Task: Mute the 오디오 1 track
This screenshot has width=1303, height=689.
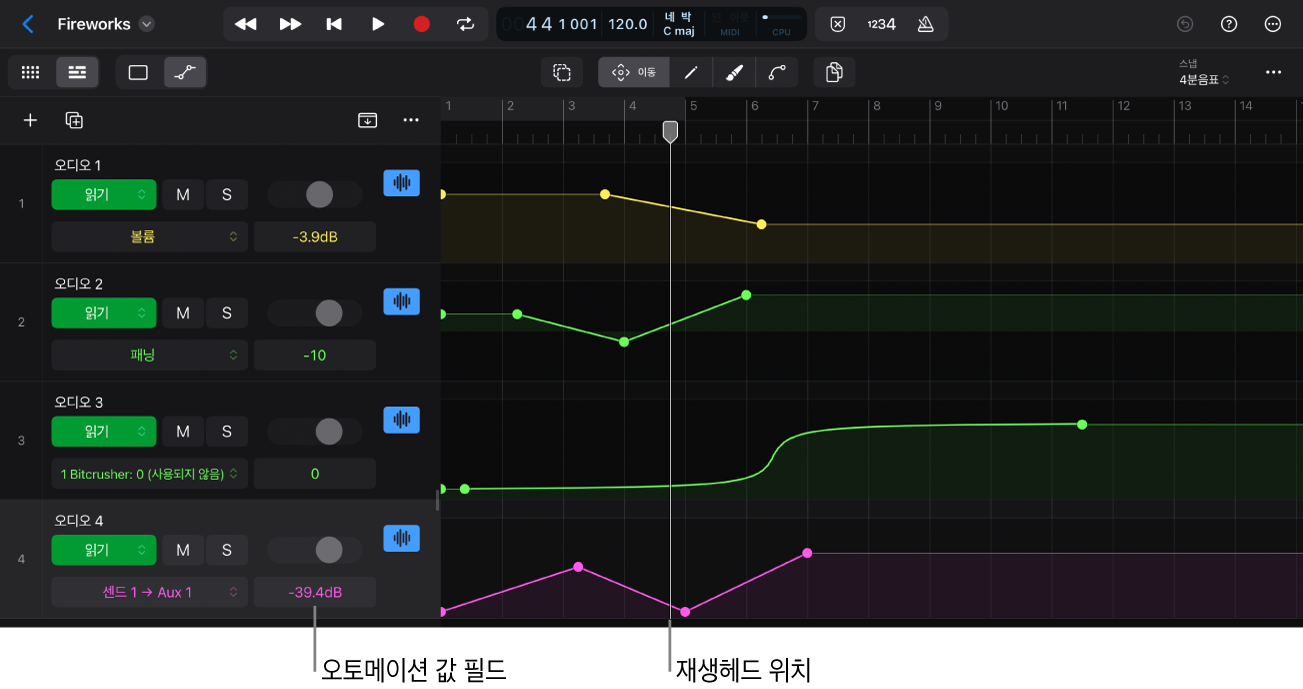Action: click(183, 195)
